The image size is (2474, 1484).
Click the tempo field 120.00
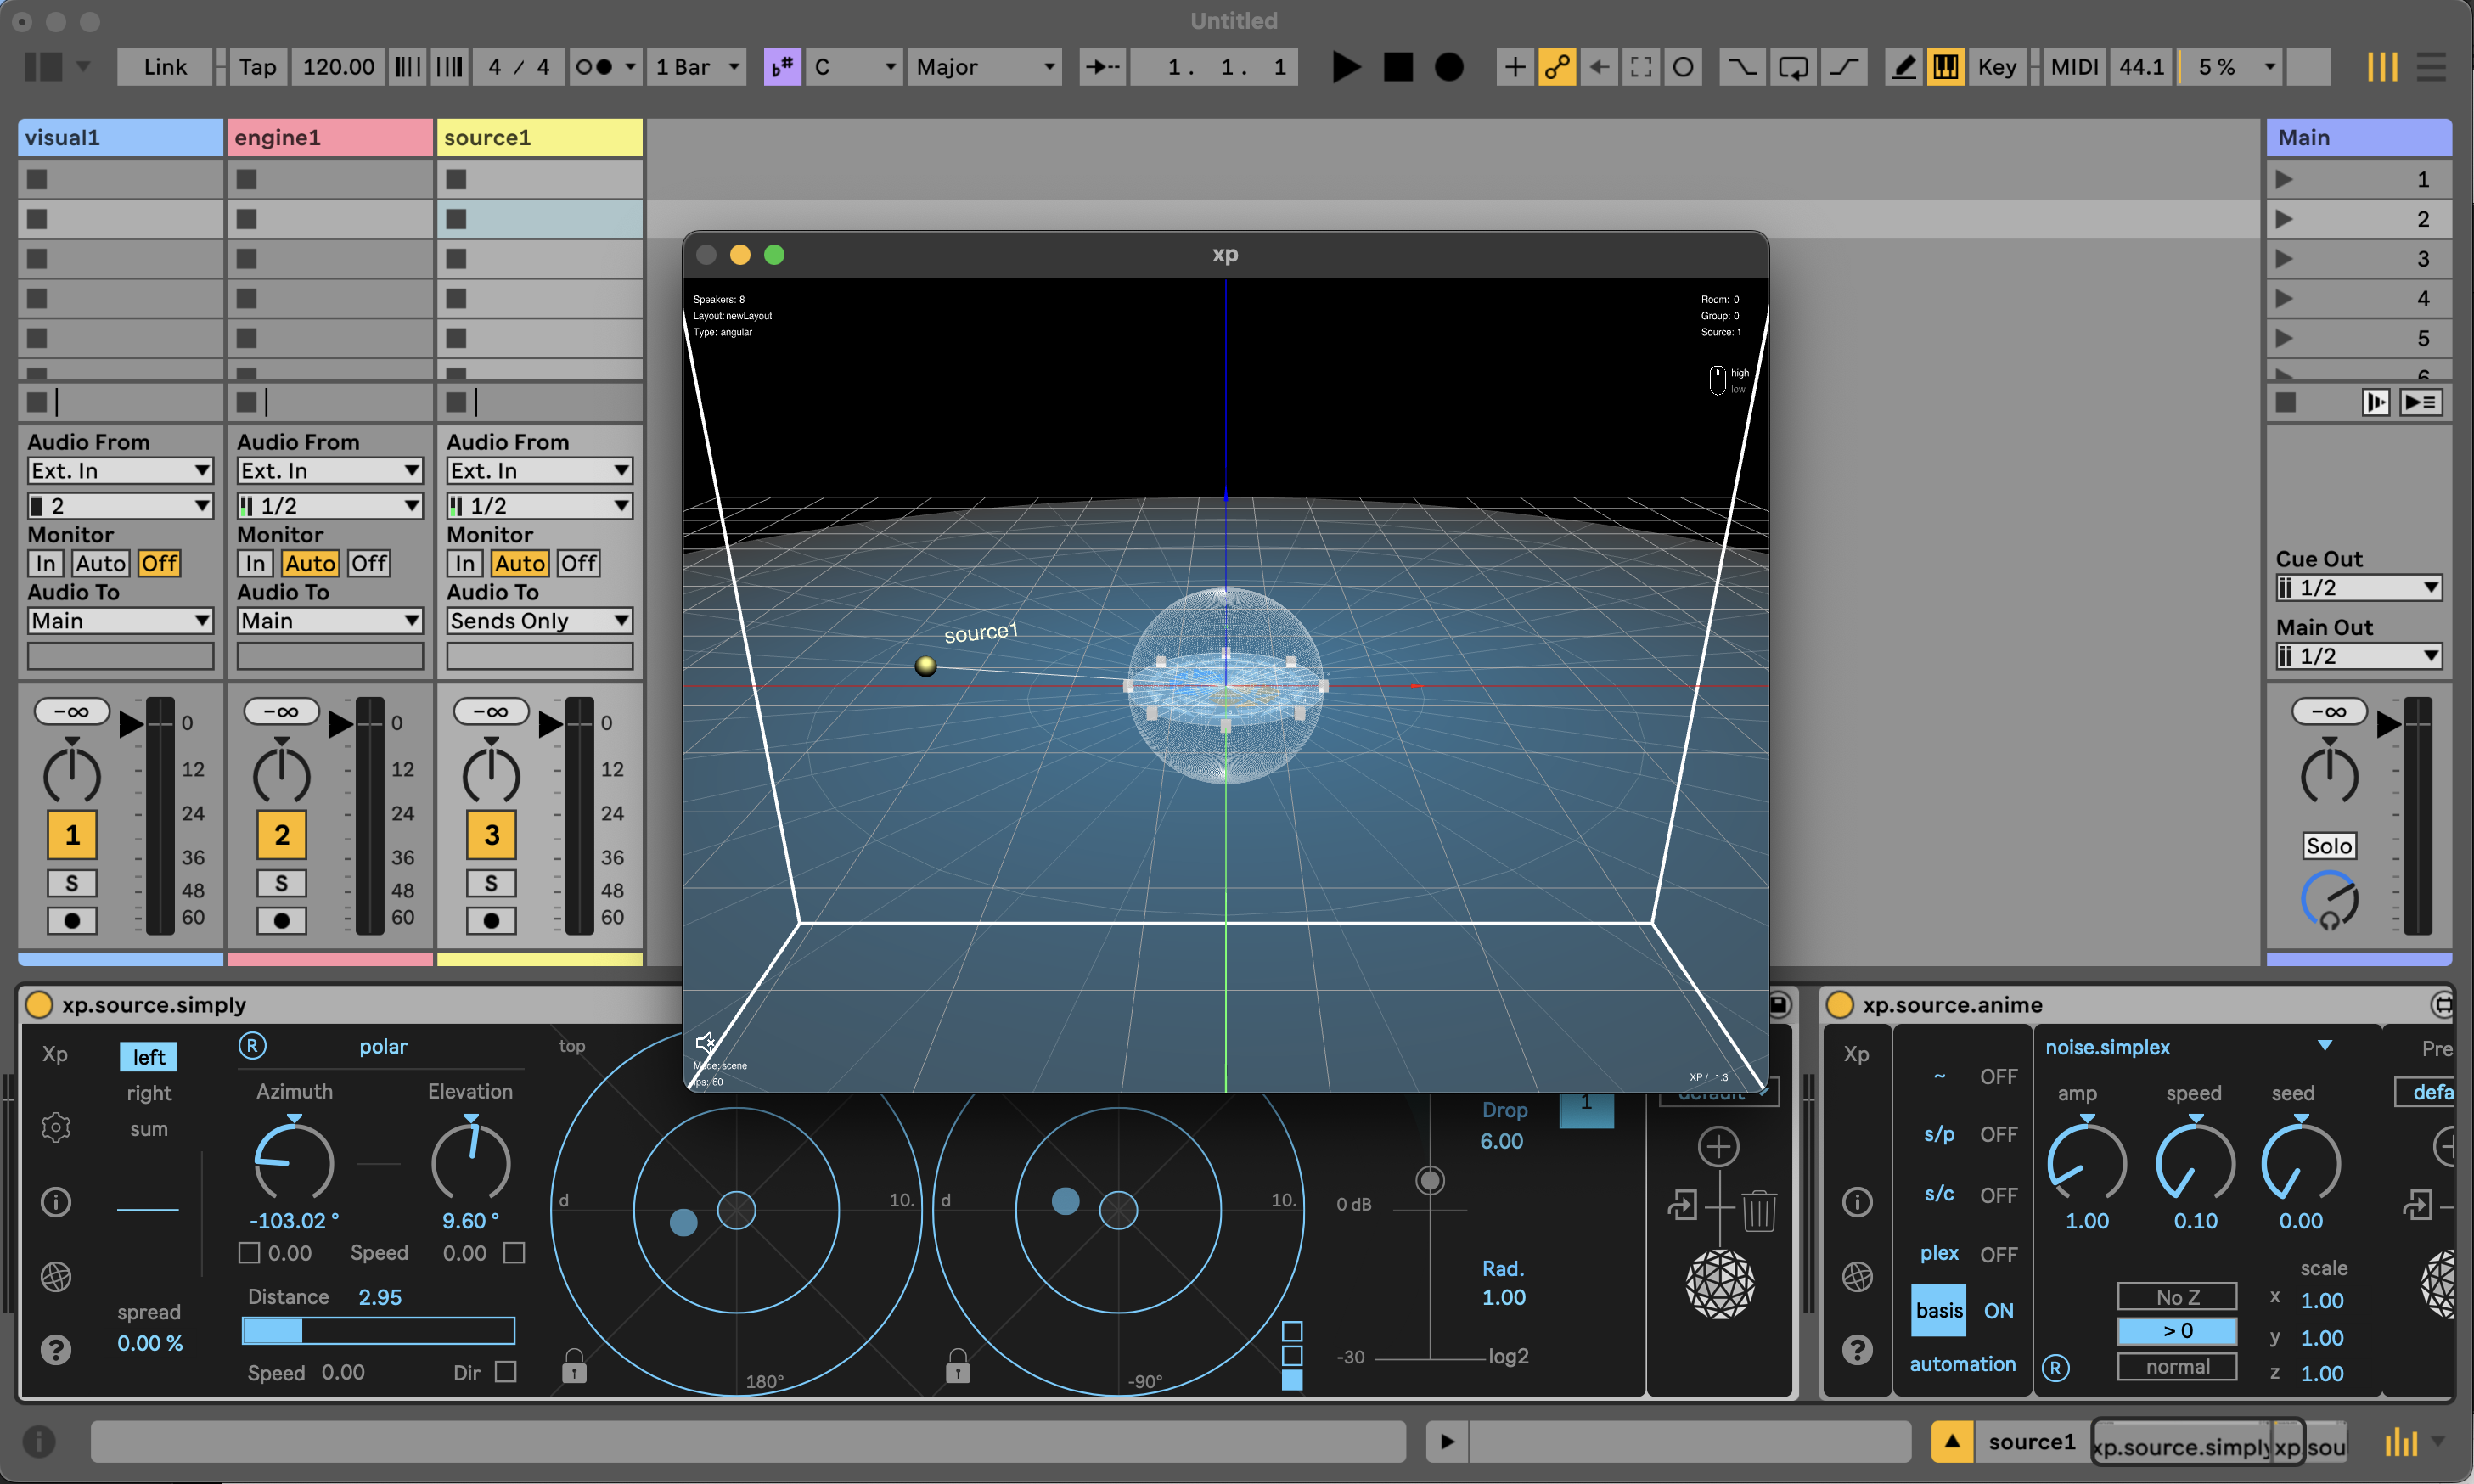[338, 67]
